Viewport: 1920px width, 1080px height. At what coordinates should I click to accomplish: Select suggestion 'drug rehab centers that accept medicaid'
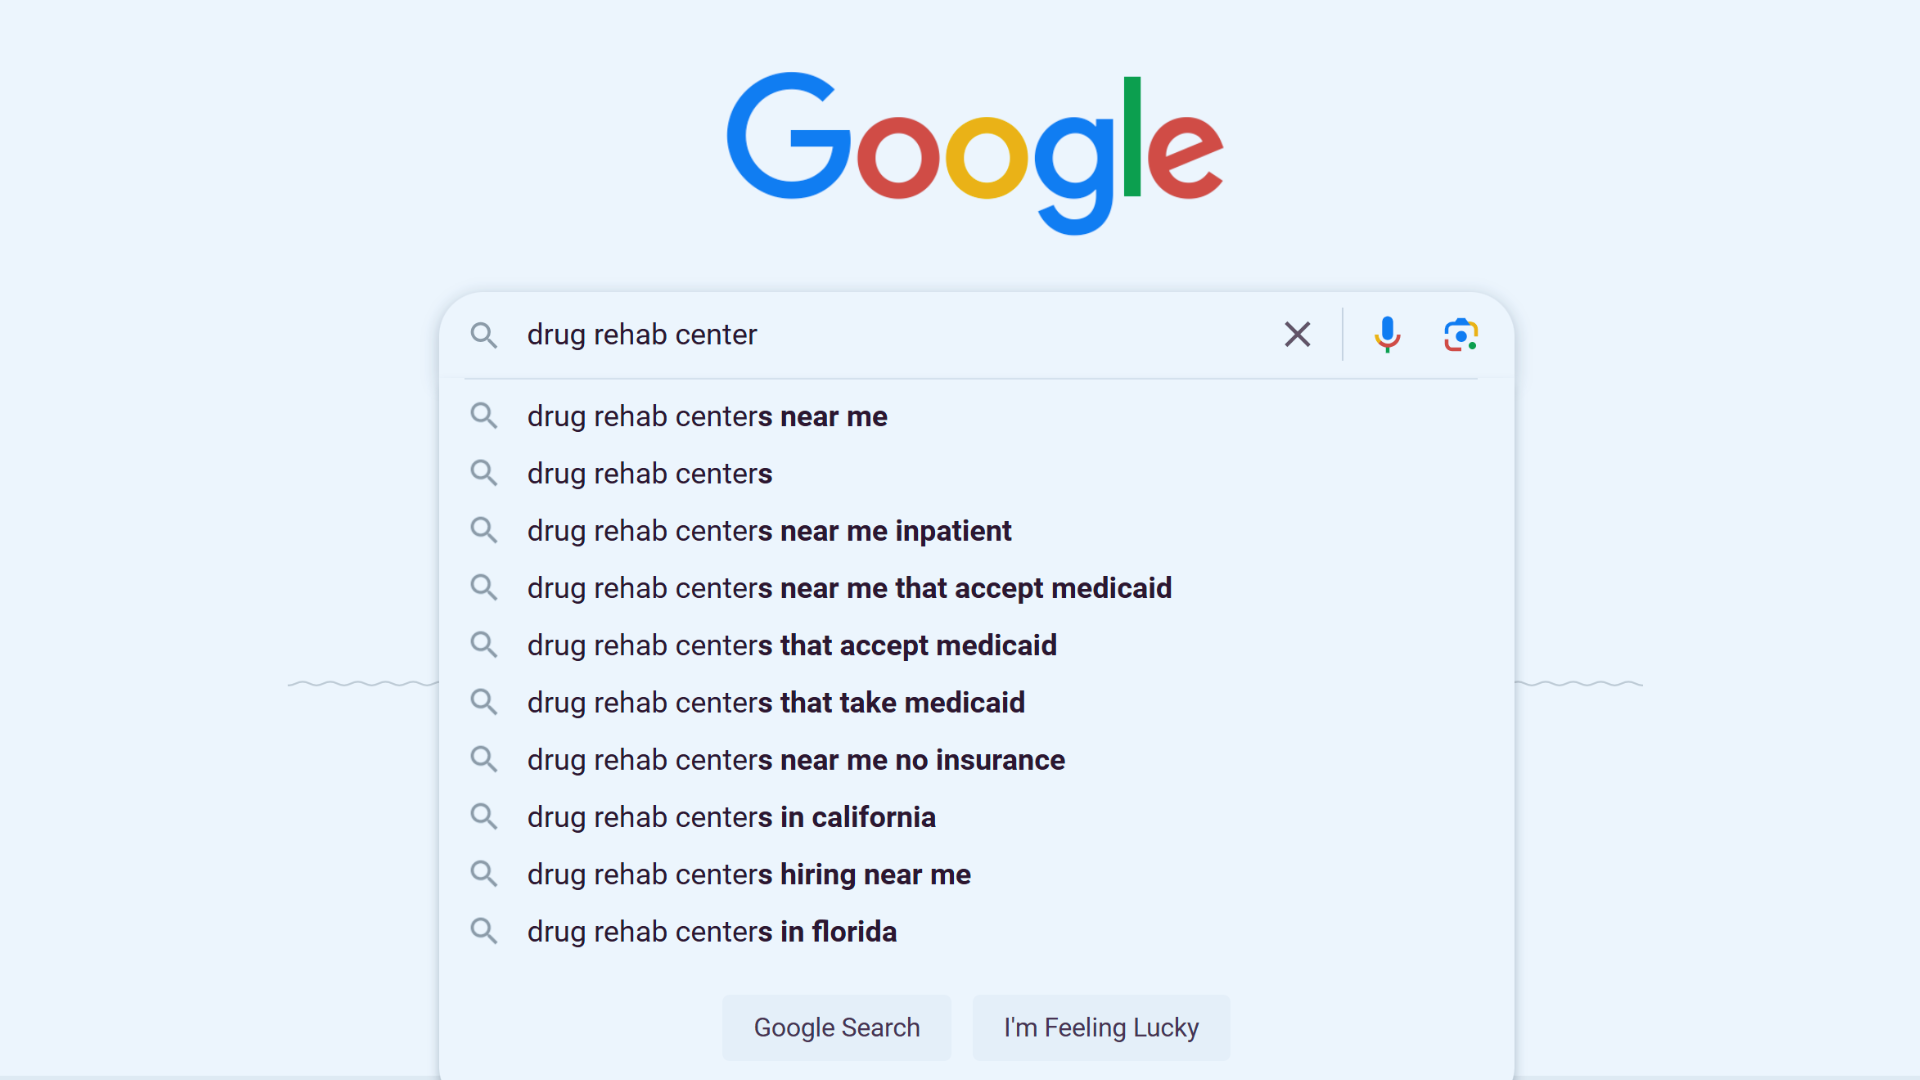[791, 645]
